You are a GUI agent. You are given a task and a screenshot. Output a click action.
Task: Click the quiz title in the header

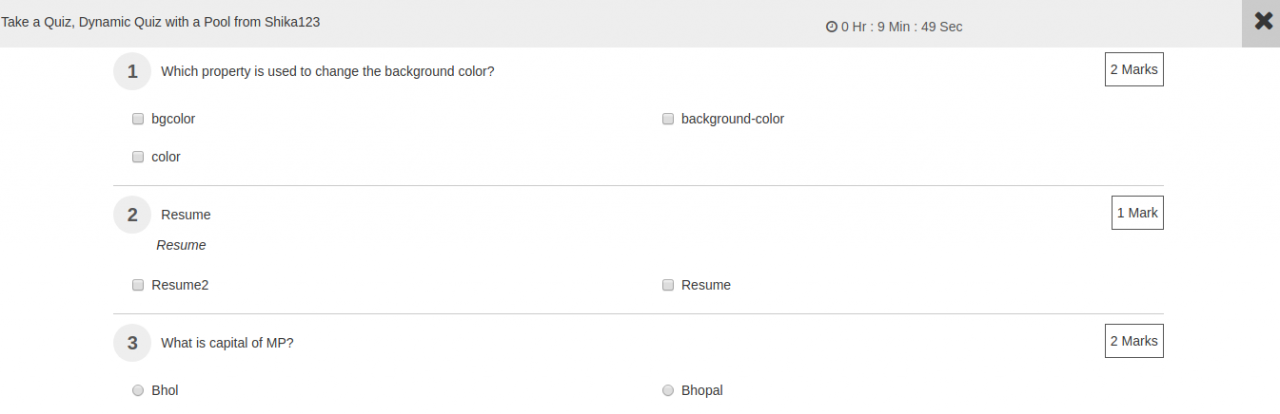[161, 21]
